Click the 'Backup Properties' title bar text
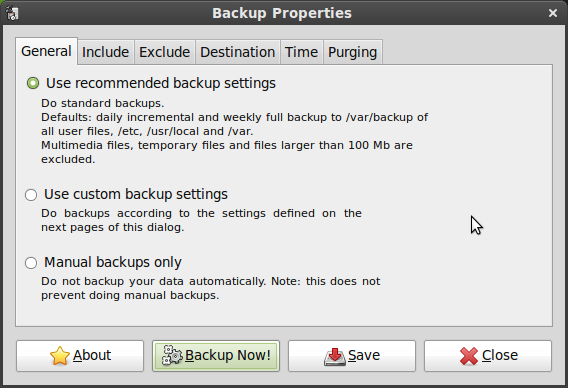This screenshot has width=568, height=388. (282, 13)
